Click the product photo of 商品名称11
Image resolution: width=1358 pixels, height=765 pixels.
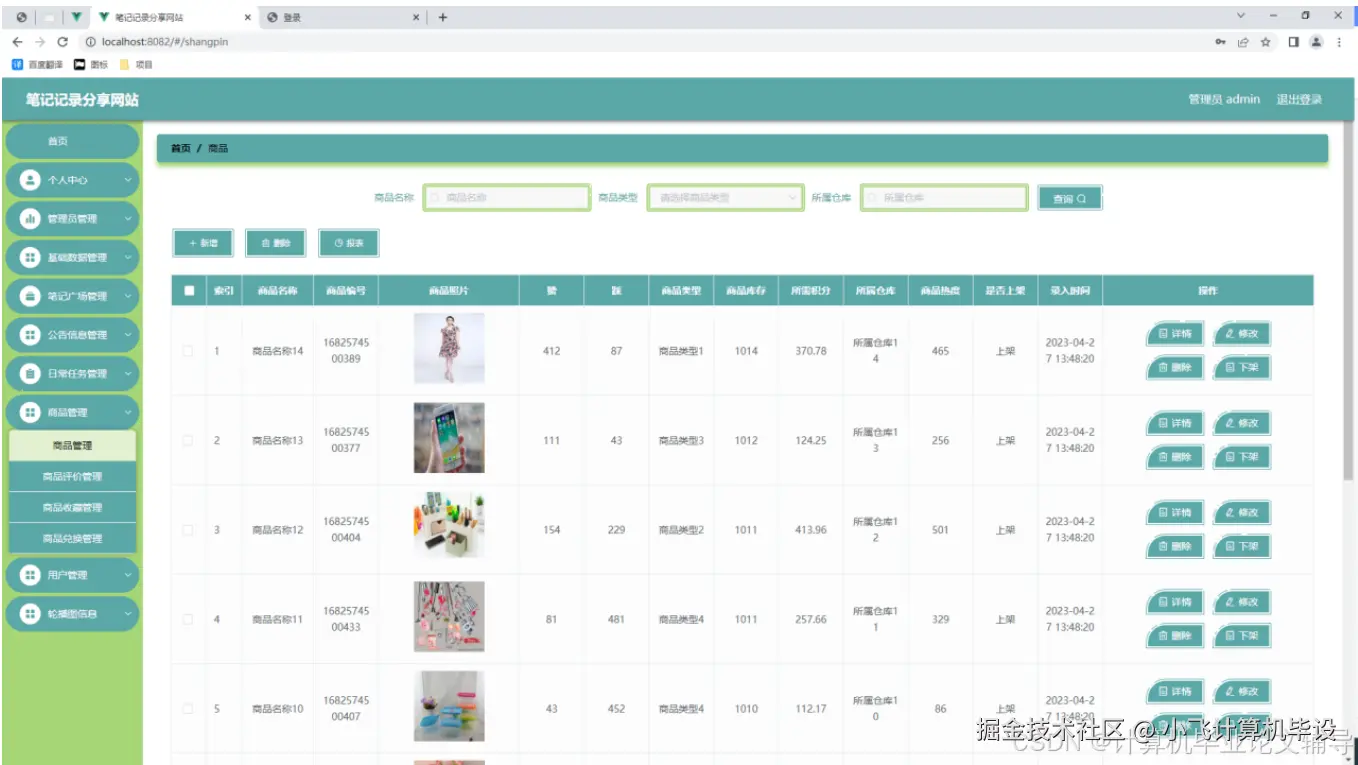click(449, 618)
